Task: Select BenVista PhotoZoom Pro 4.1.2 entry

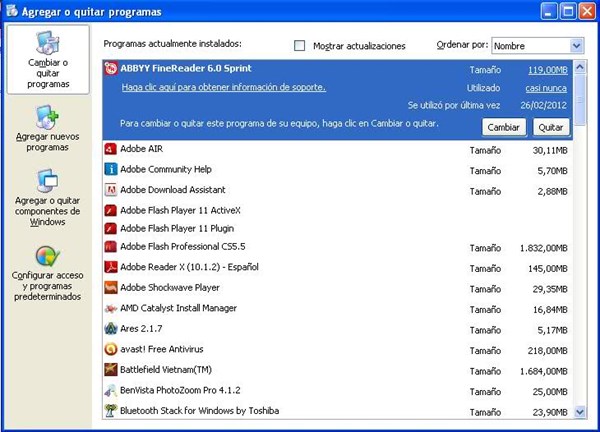Action: point(180,390)
